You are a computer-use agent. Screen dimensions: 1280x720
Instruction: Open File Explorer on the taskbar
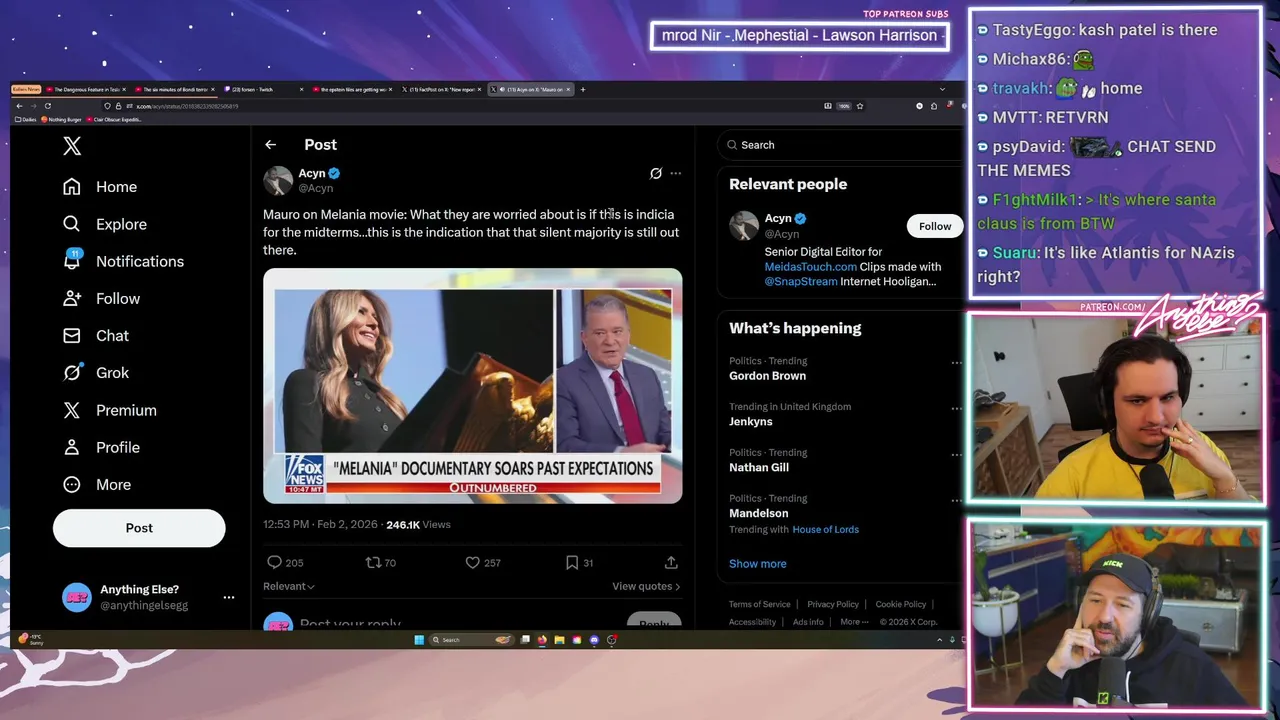coord(559,640)
